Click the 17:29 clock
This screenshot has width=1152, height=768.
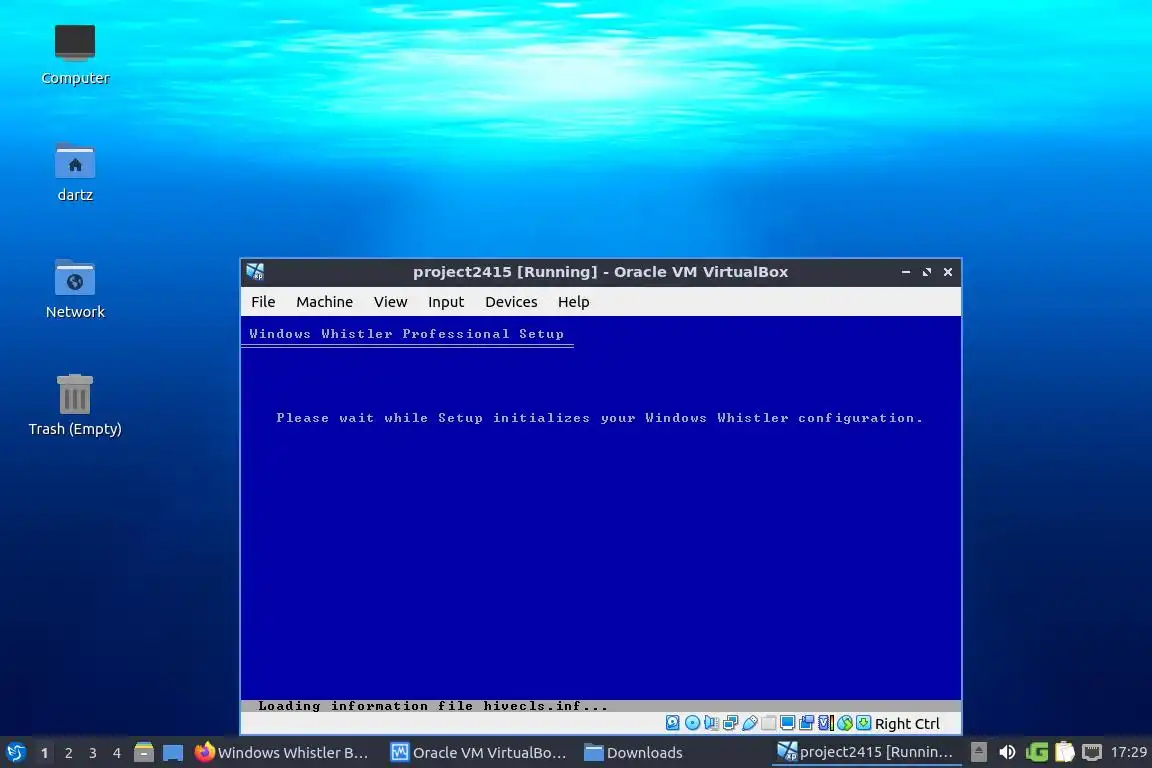click(1128, 752)
